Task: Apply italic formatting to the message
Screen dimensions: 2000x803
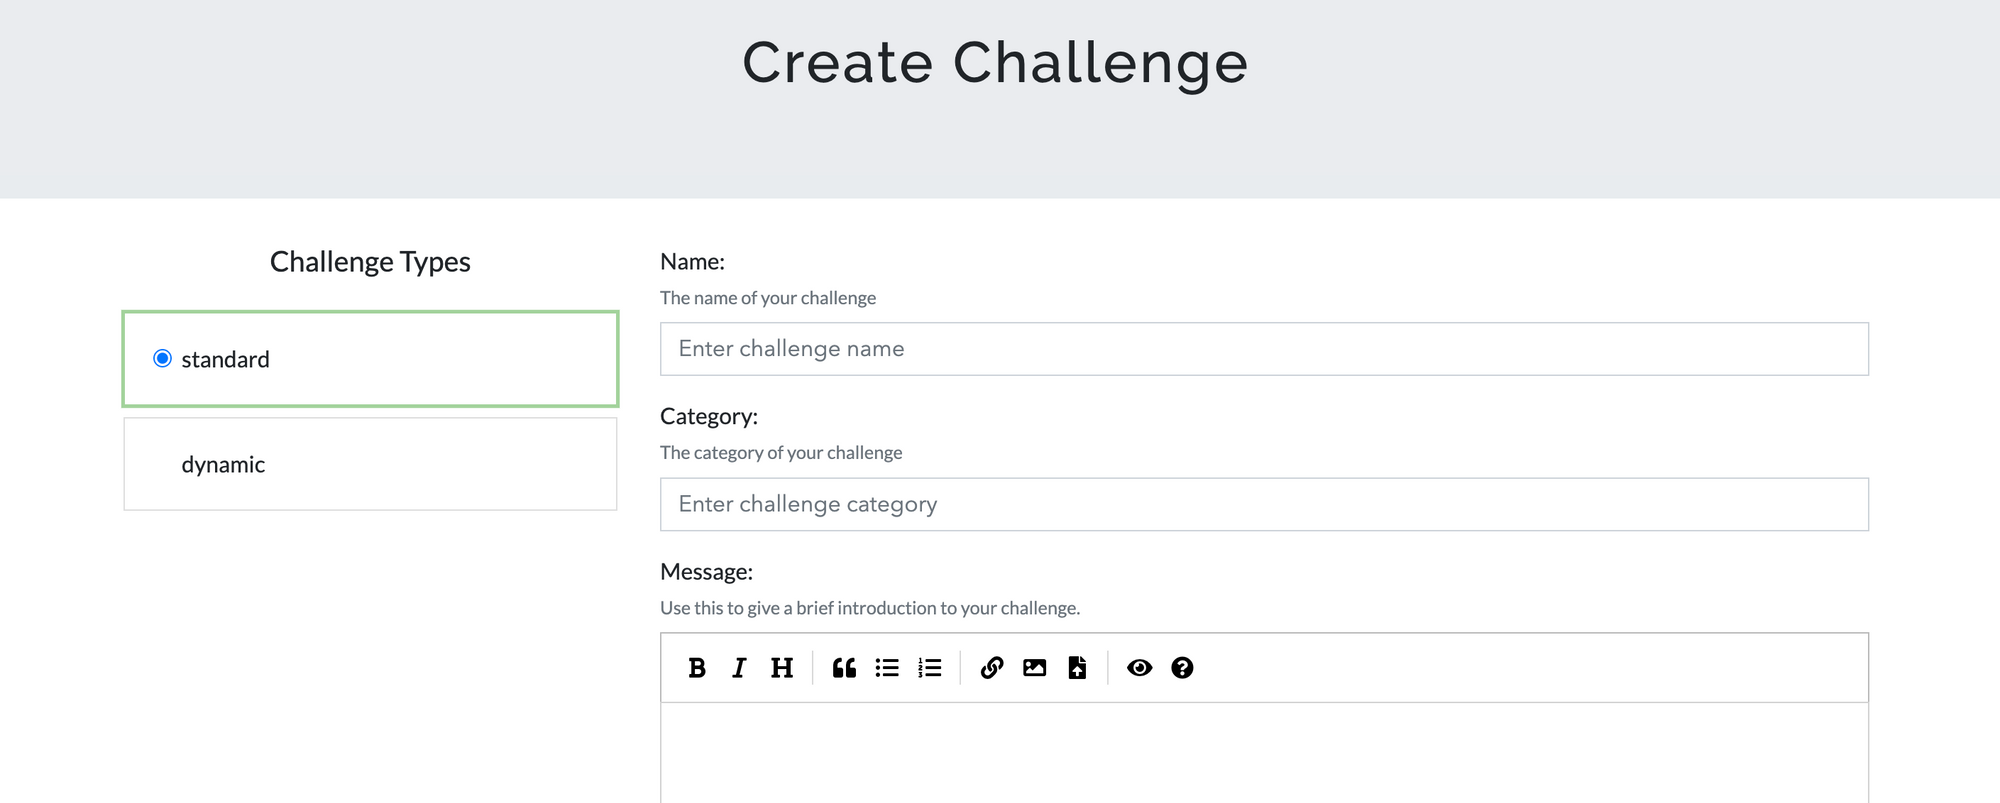Action: click(x=739, y=668)
